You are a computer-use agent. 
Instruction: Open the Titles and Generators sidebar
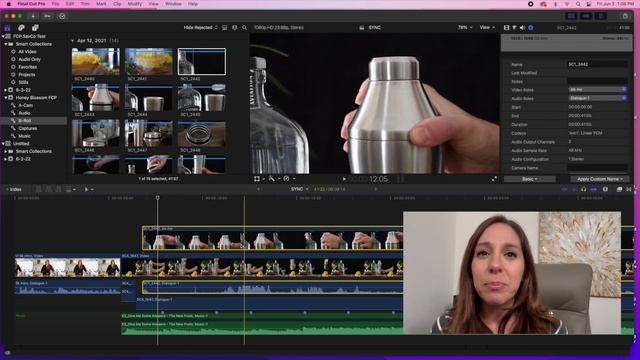click(35, 28)
